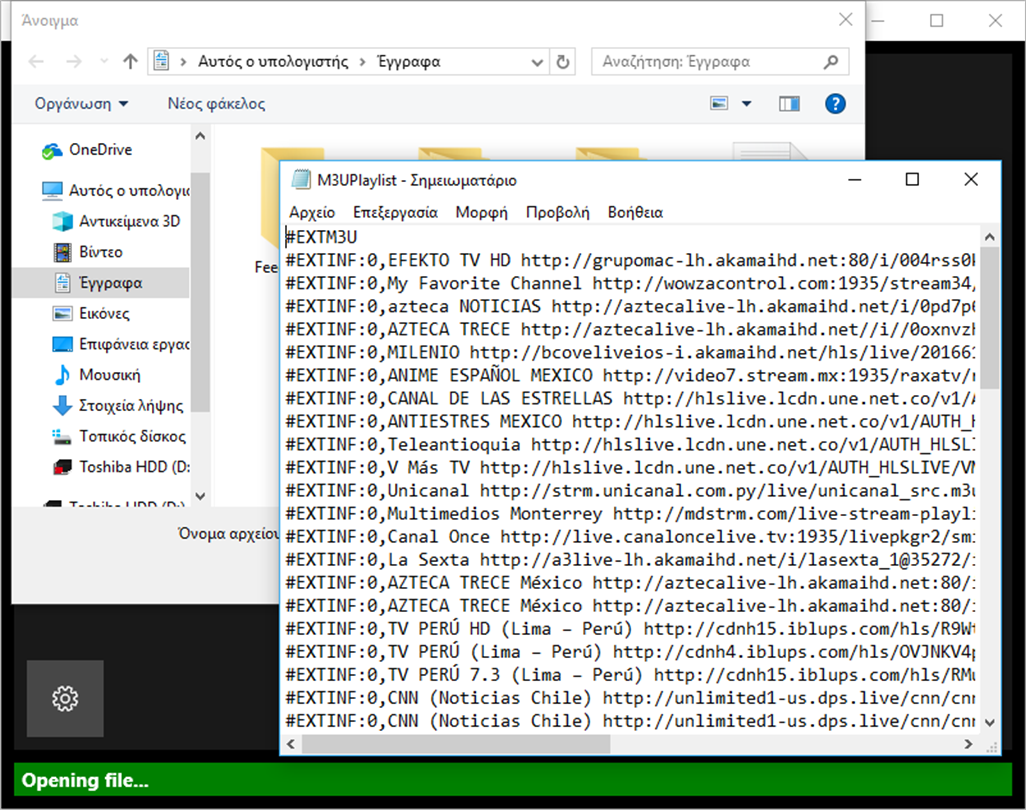
Task: Select Επιφάνεια εργασίας in navigation pane
Action: click(x=120, y=344)
